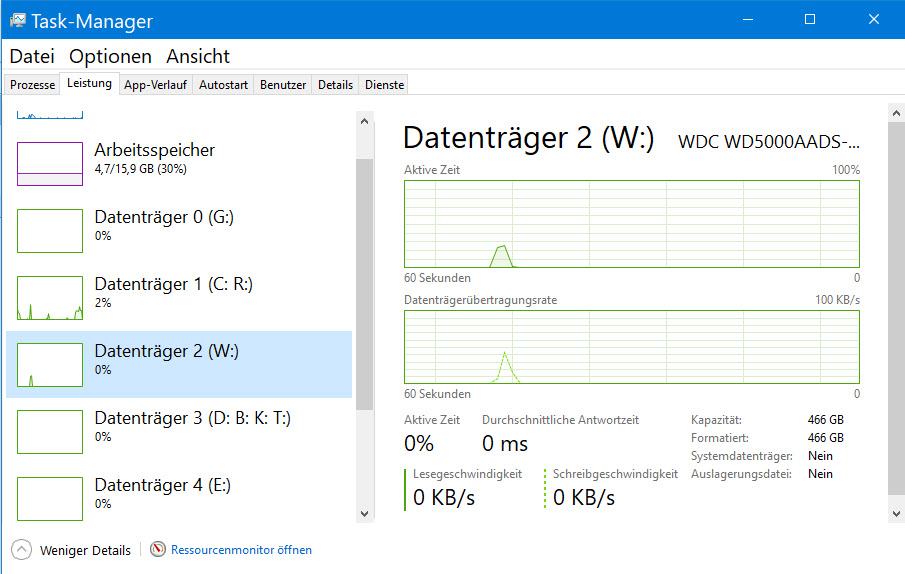
Task: Select Datenträger 4 (E:) graph thumbnail
Action: click(50, 499)
